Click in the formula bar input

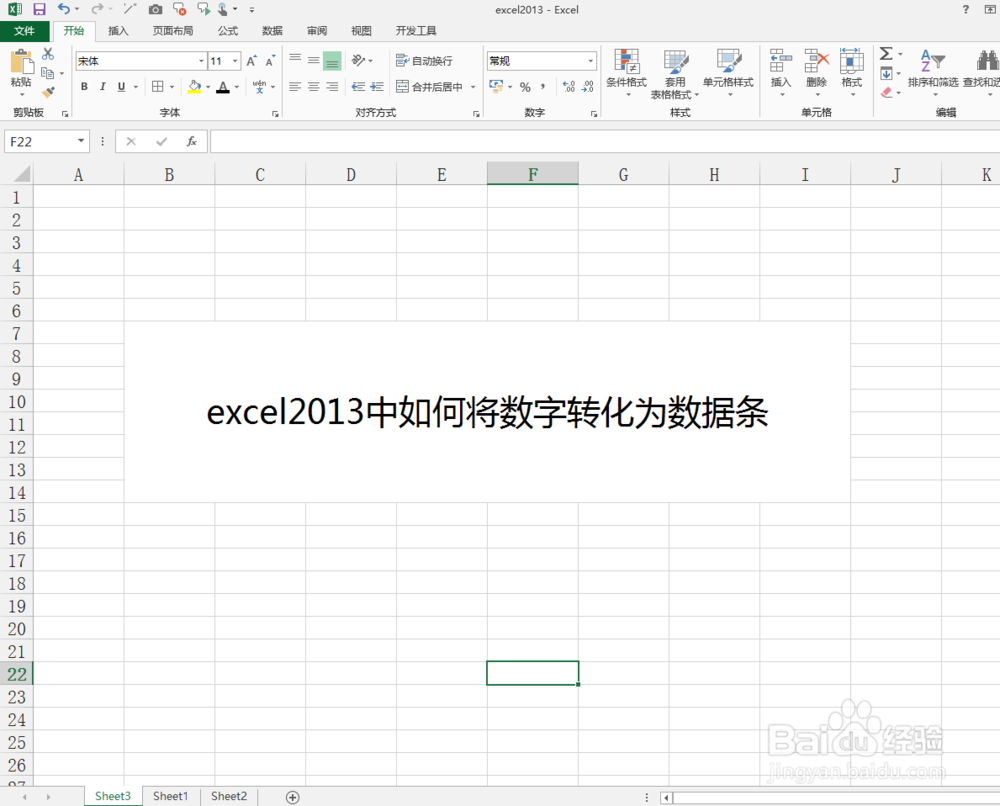pyautogui.click(x=605, y=141)
